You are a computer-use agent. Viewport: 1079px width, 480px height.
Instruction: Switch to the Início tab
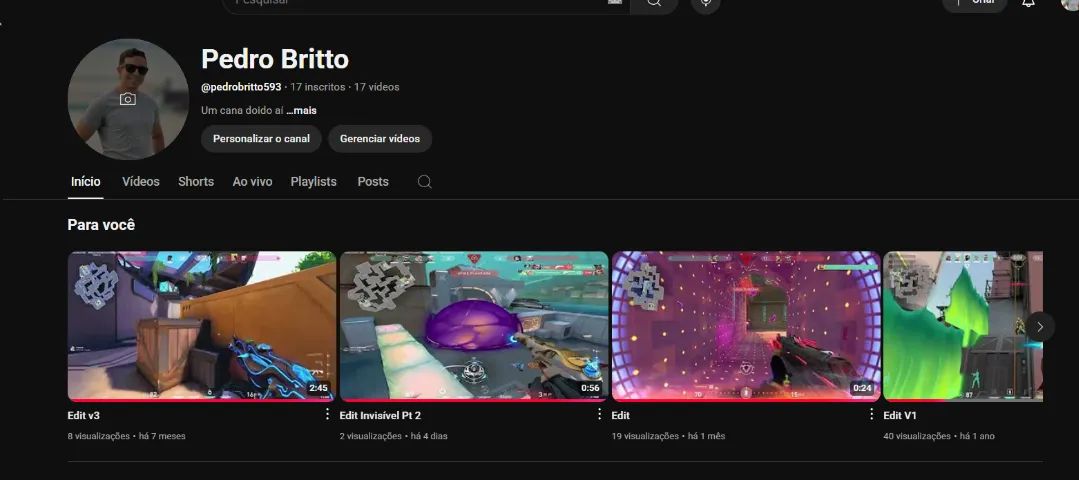(85, 182)
